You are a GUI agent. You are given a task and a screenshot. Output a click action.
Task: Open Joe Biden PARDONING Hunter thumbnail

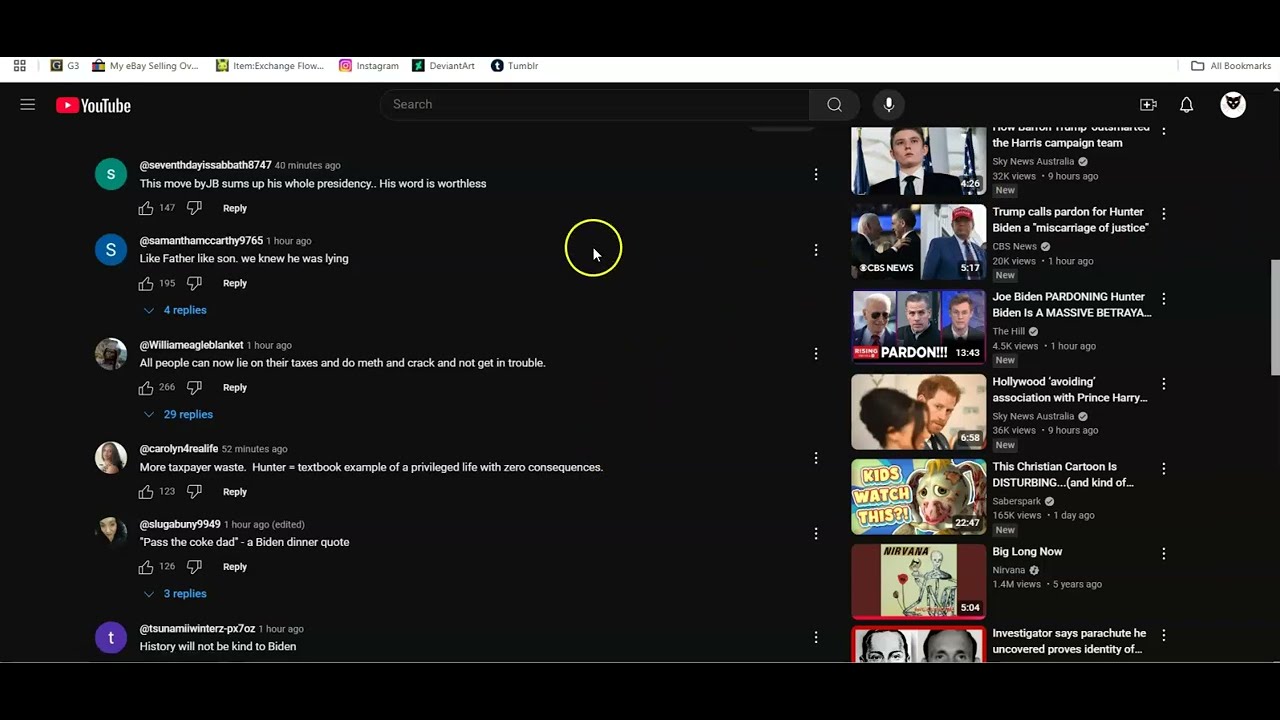(918, 327)
